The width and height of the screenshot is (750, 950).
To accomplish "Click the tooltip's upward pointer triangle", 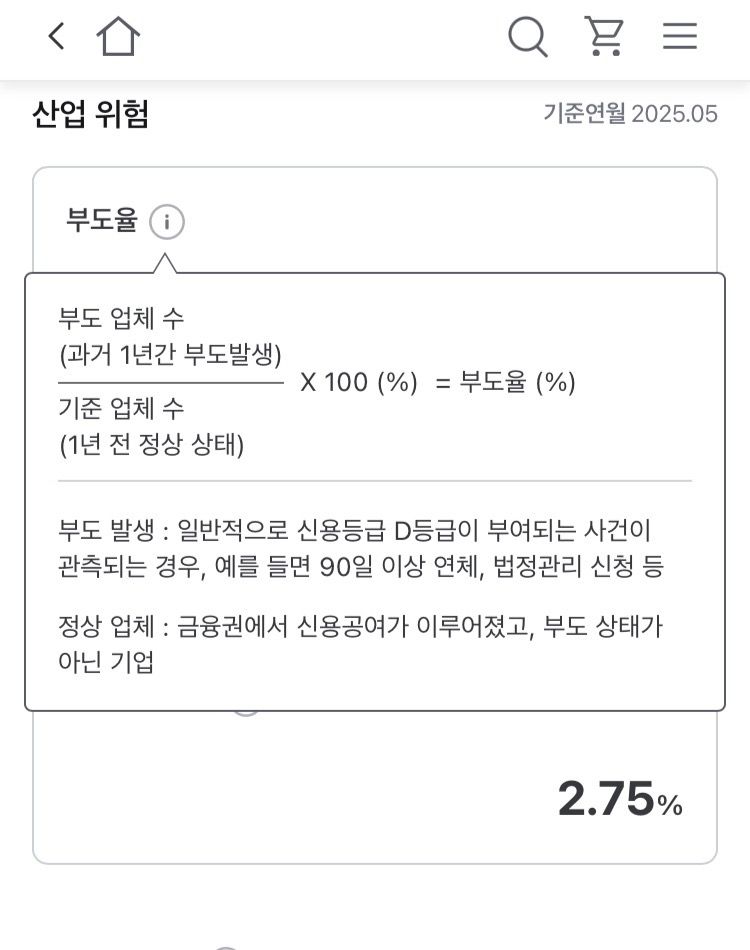I will tap(165, 264).
